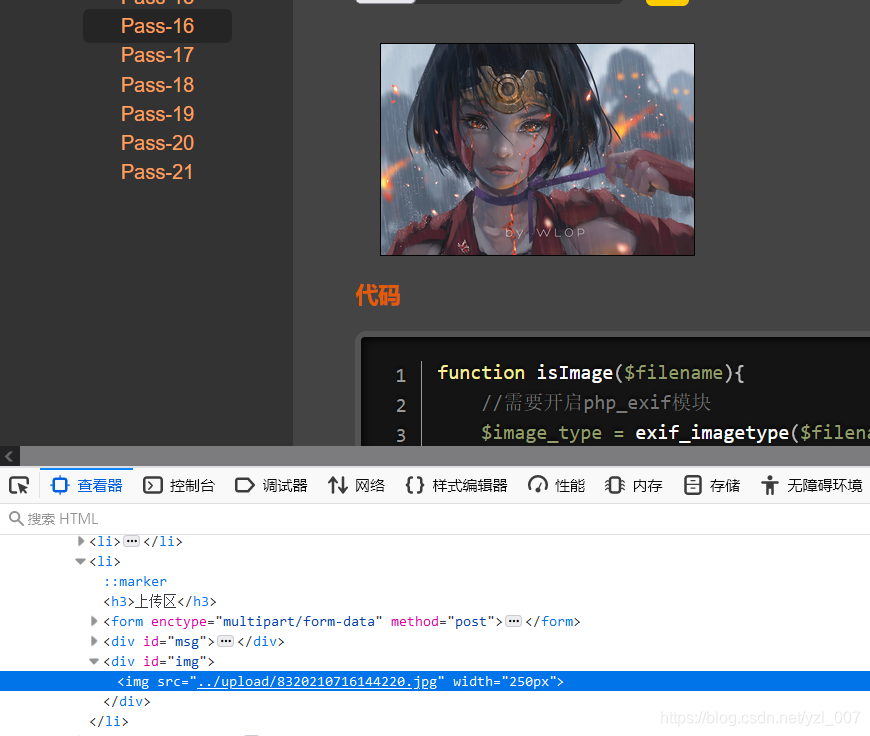This screenshot has height=736, width=870.
Task: Click the exif_imagetype code line
Action: pos(675,432)
